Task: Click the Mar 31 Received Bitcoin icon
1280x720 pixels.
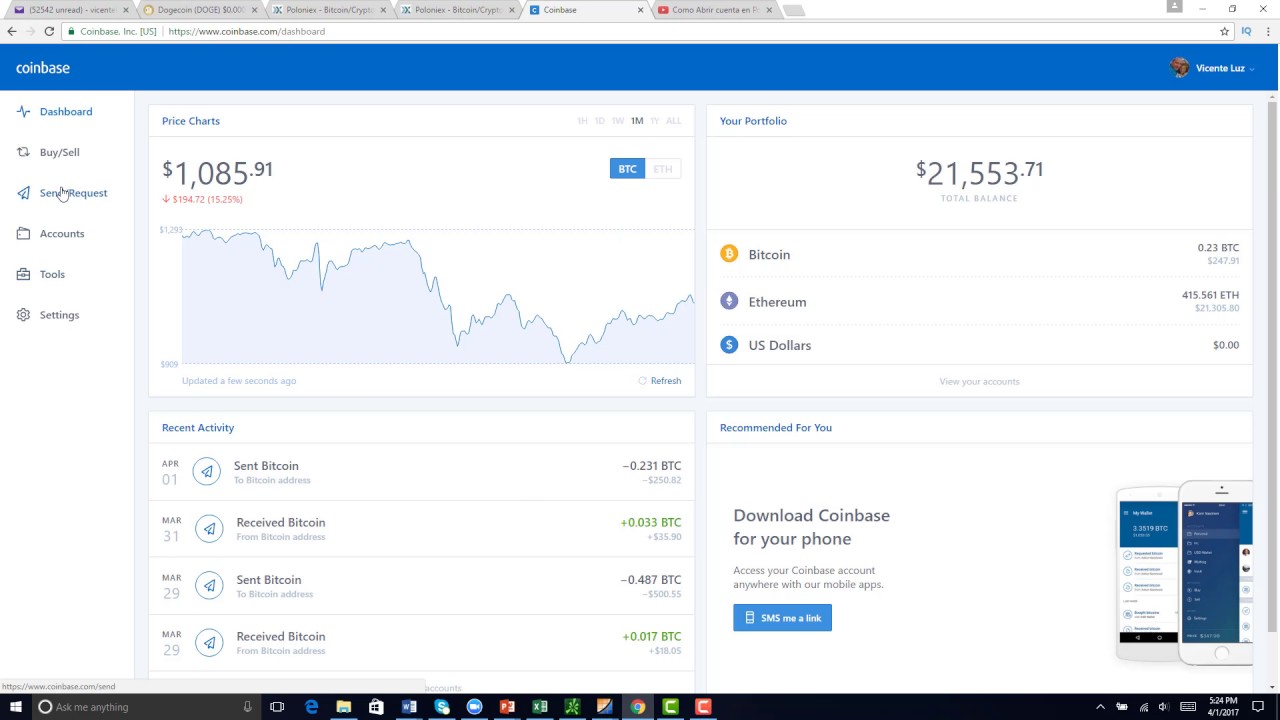Action: [x=209, y=529]
